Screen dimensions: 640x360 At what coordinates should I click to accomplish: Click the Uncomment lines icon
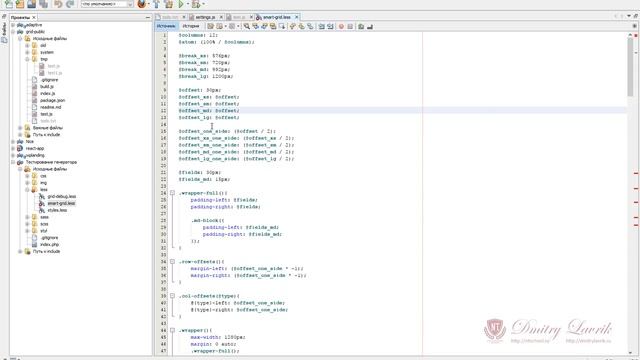370,27
